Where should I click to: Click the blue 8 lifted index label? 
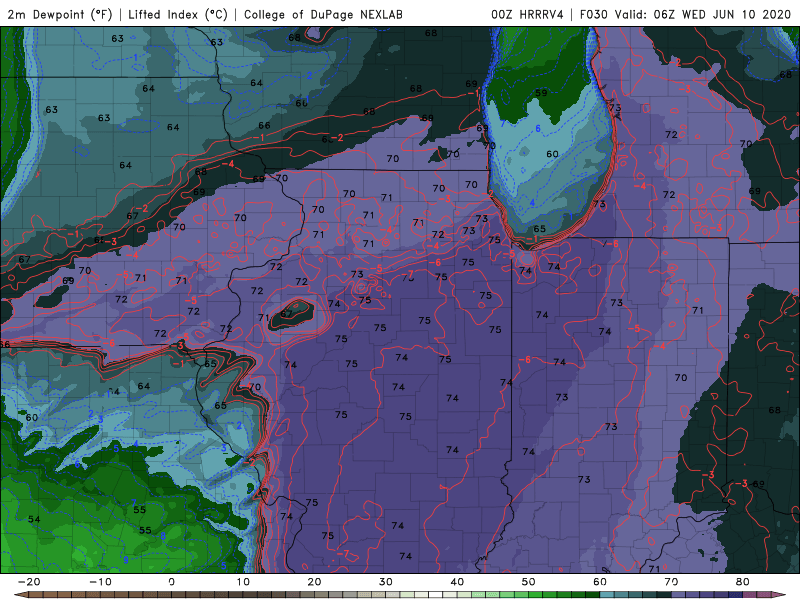(163, 536)
